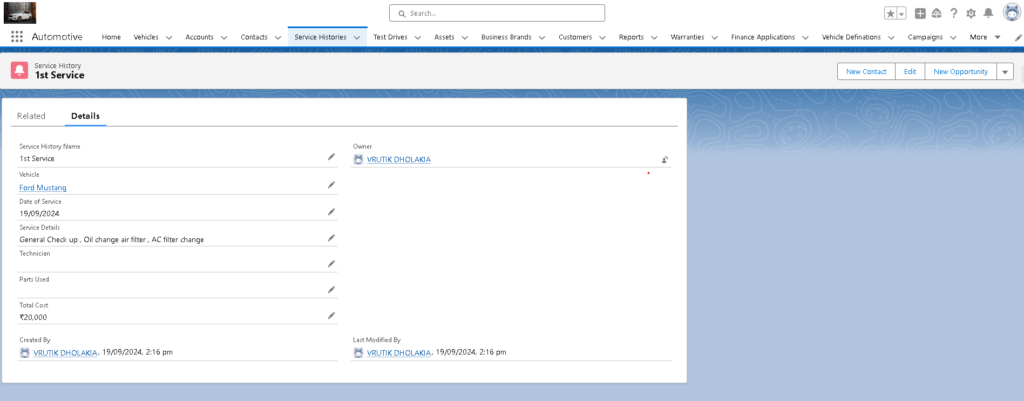Open the Notifications bell icon

[988, 13]
